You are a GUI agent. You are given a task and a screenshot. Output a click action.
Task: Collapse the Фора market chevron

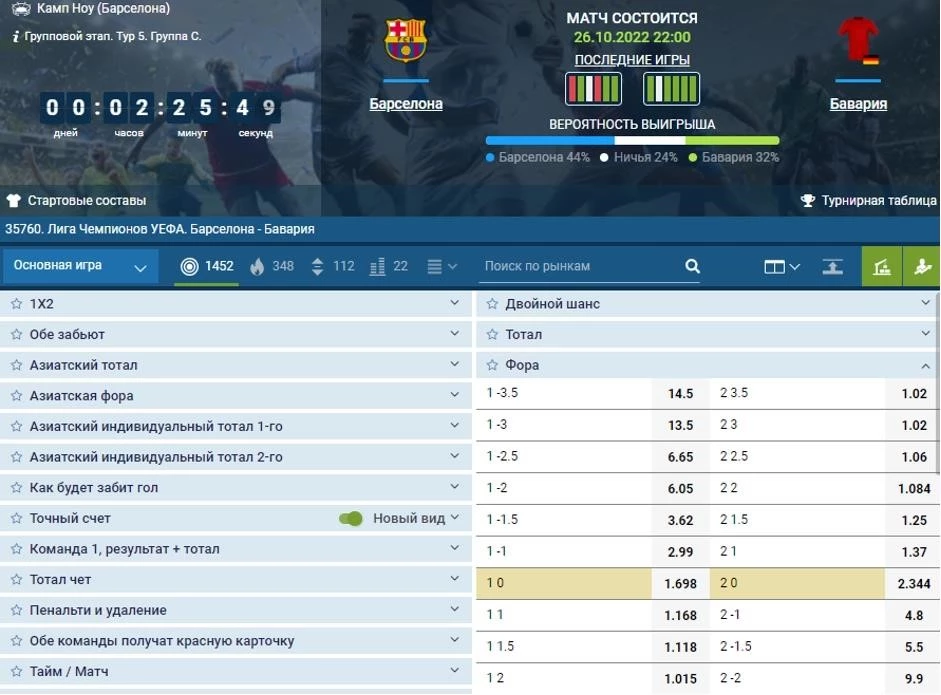point(926,365)
